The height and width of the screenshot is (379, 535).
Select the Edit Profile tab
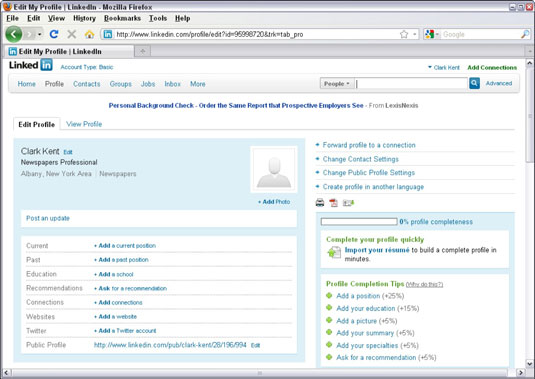click(37, 124)
